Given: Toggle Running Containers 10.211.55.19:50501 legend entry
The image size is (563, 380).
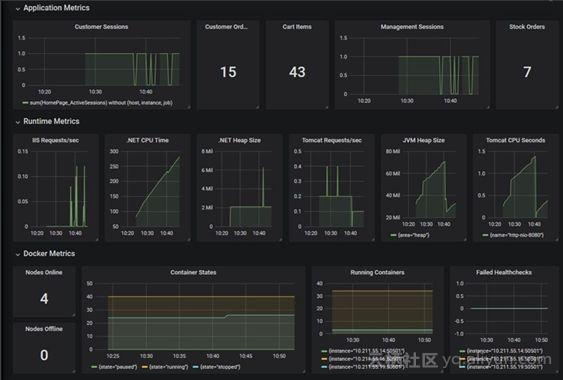Looking at the screenshot, I should [x=367, y=367].
